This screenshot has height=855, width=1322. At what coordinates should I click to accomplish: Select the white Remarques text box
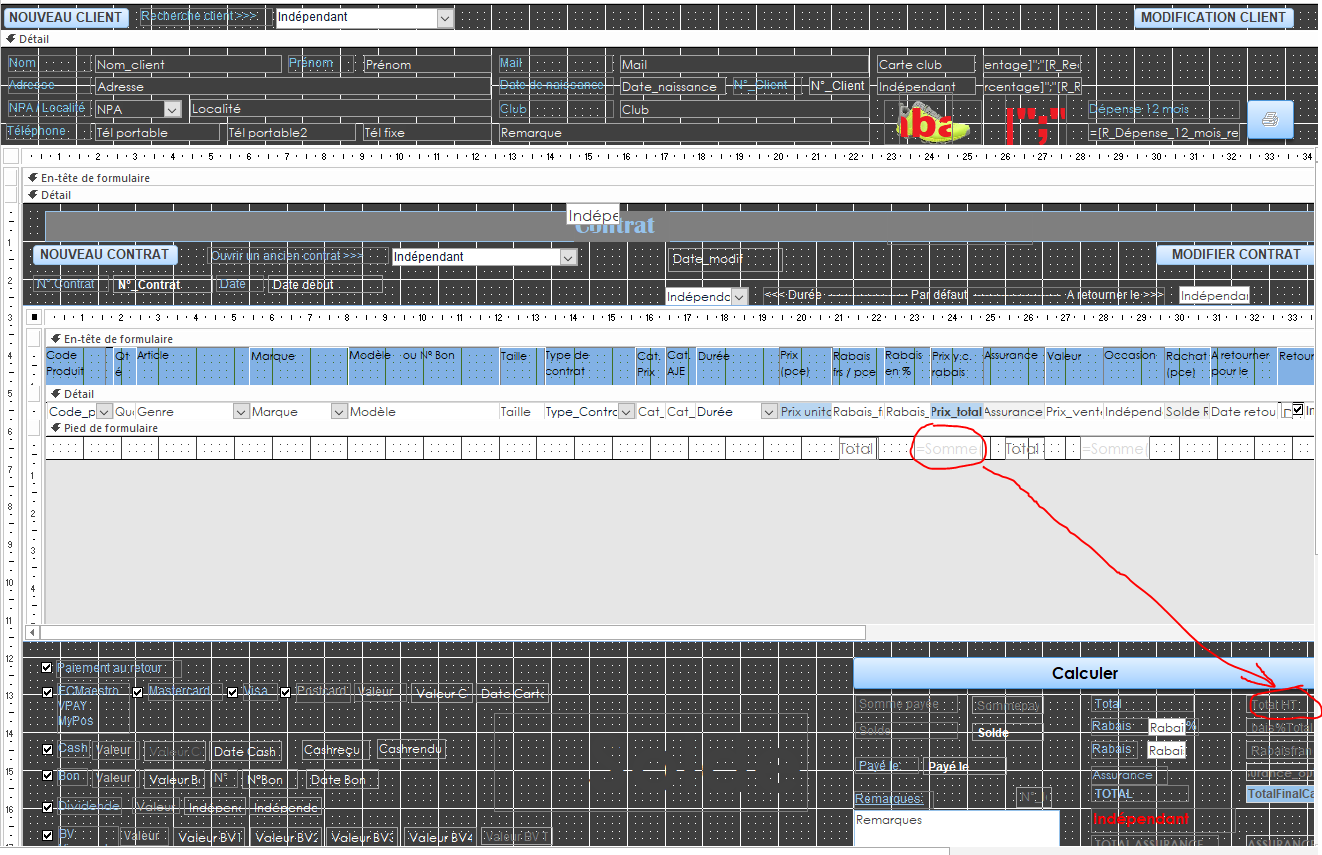[957, 829]
